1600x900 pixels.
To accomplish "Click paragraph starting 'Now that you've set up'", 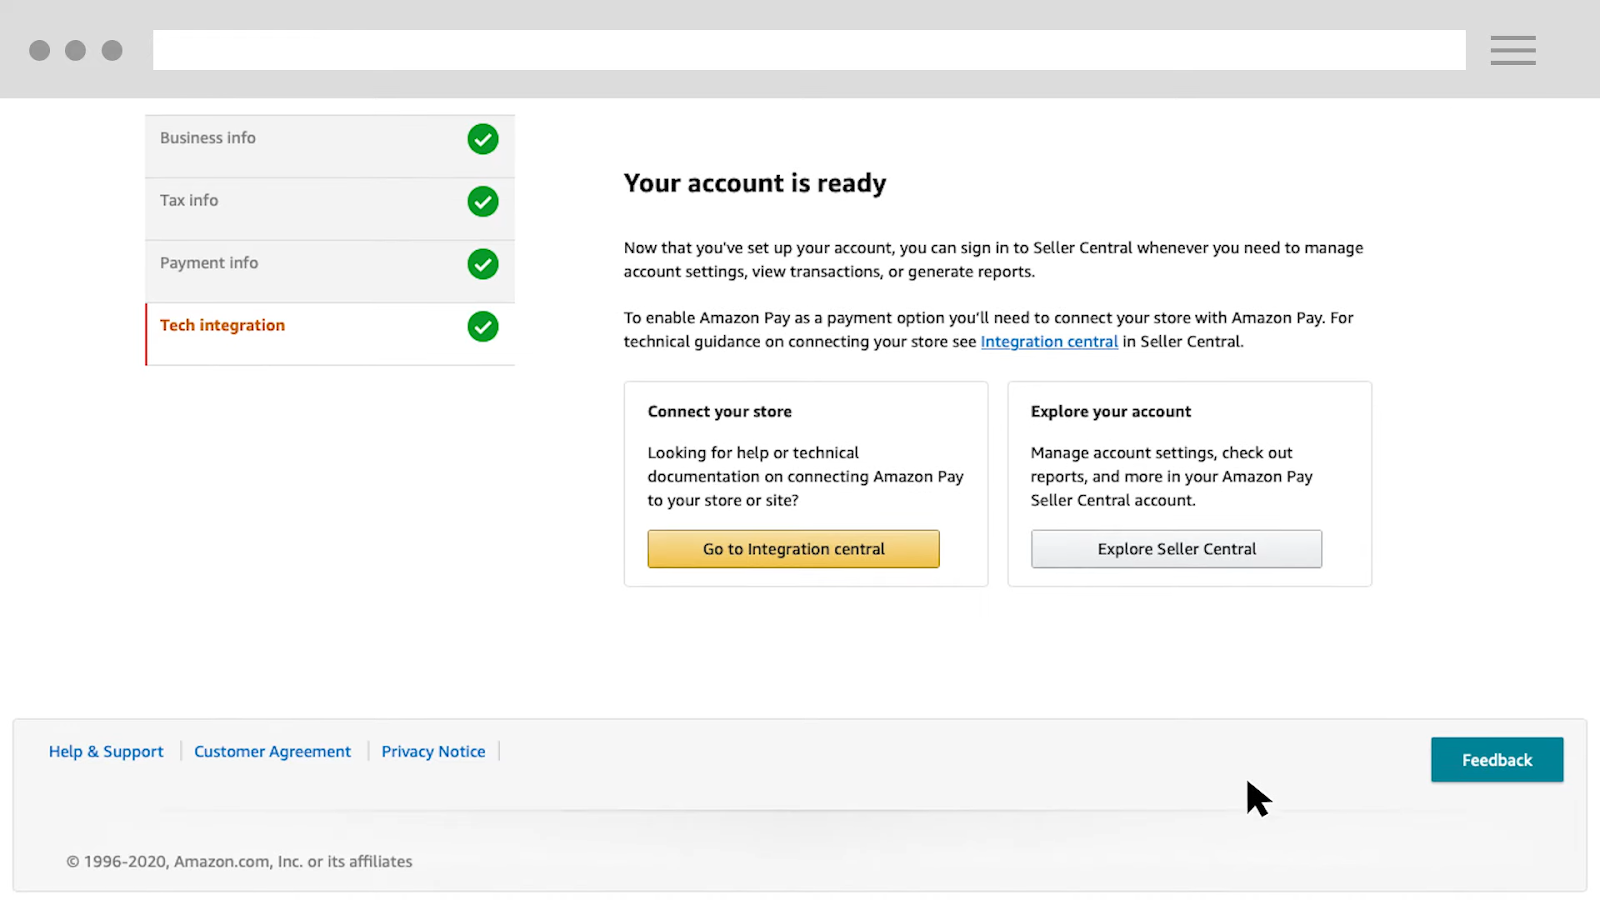I will [993, 260].
